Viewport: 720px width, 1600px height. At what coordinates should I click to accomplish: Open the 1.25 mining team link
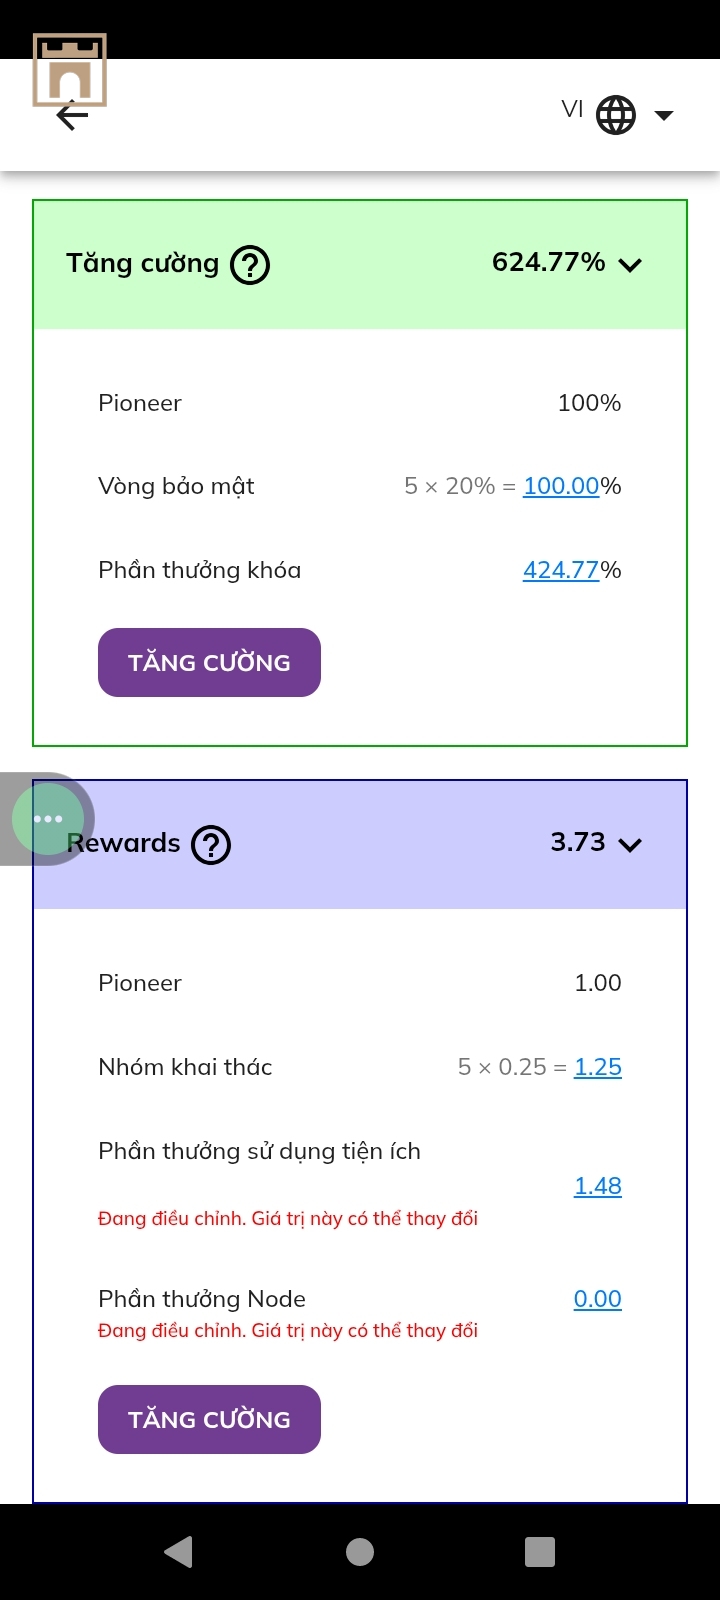coord(598,1067)
